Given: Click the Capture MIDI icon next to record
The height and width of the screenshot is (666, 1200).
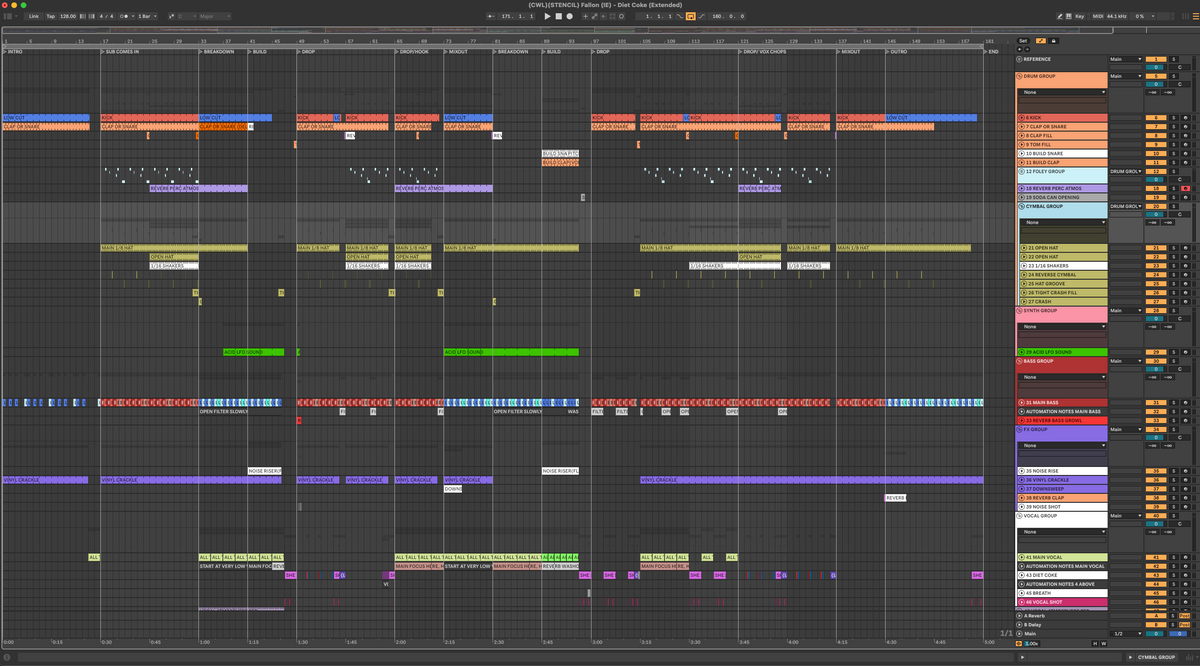Looking at the screenshot, I should [x=611, y=16].
